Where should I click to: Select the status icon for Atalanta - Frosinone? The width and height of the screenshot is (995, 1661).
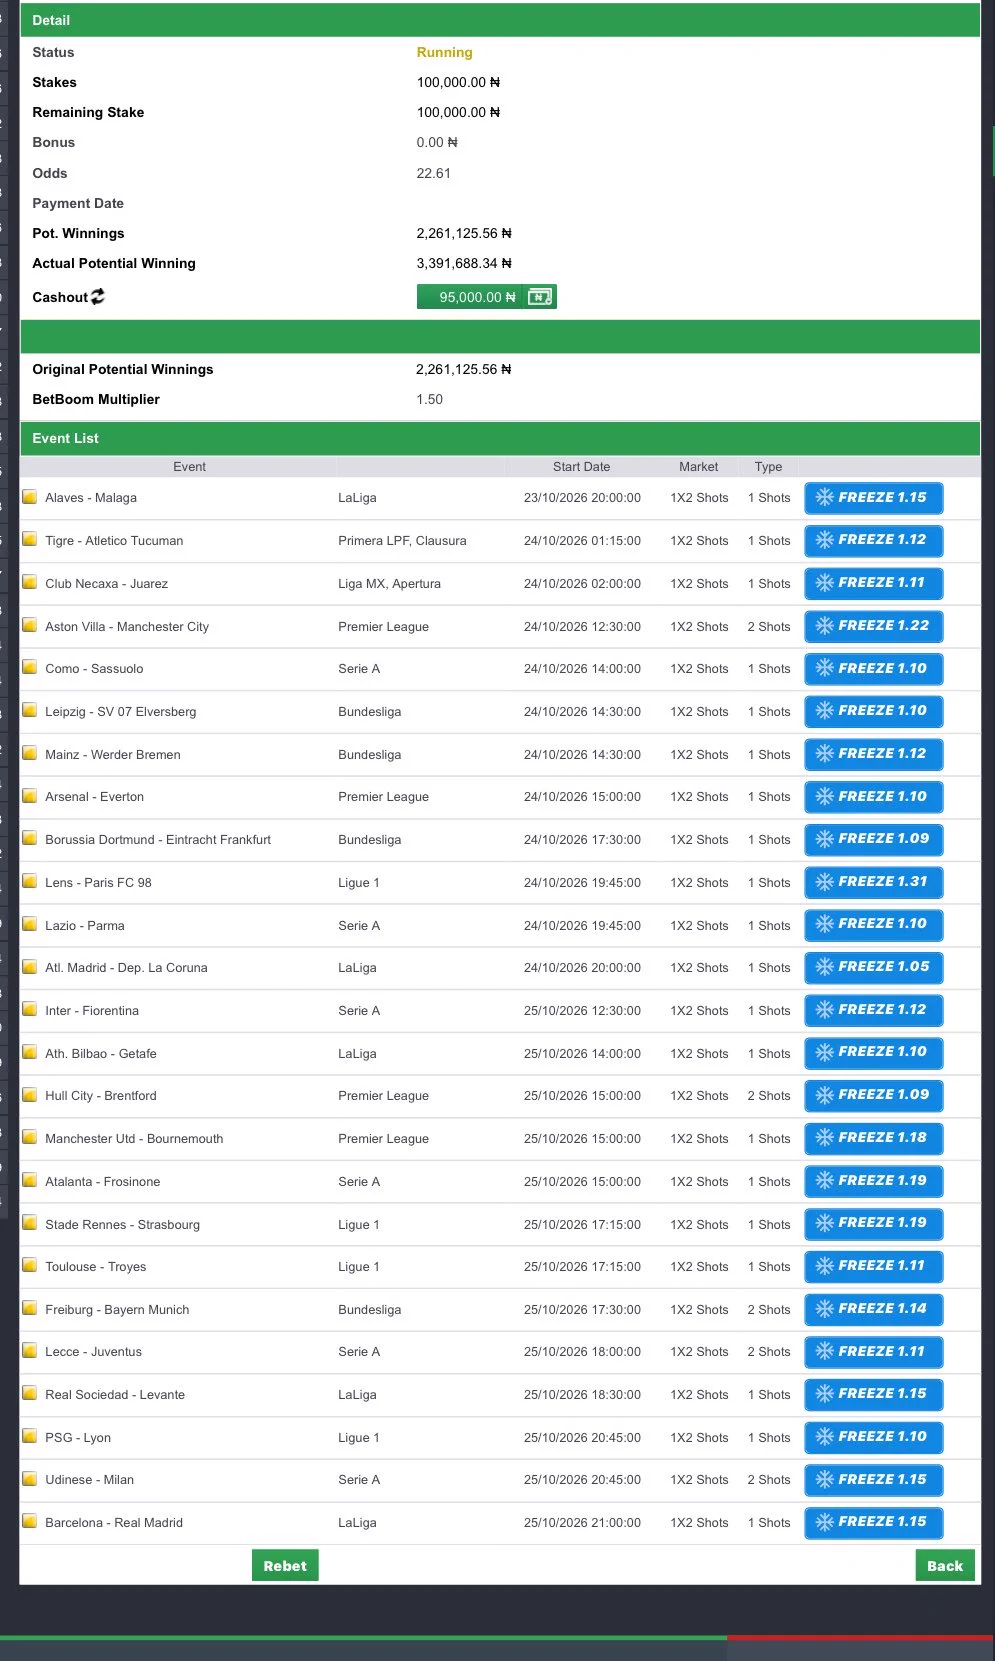[30, 1181]
